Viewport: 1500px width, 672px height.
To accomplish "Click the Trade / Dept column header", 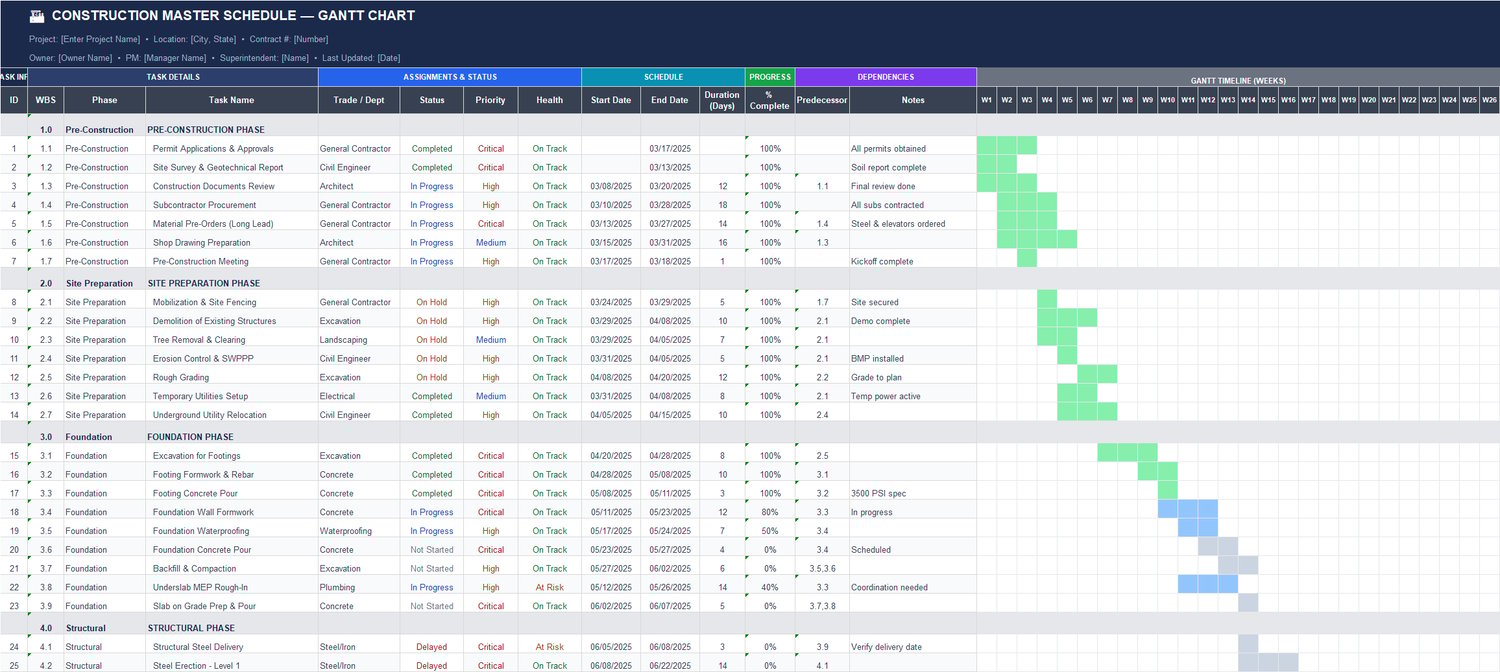I will tap(359, 100).
